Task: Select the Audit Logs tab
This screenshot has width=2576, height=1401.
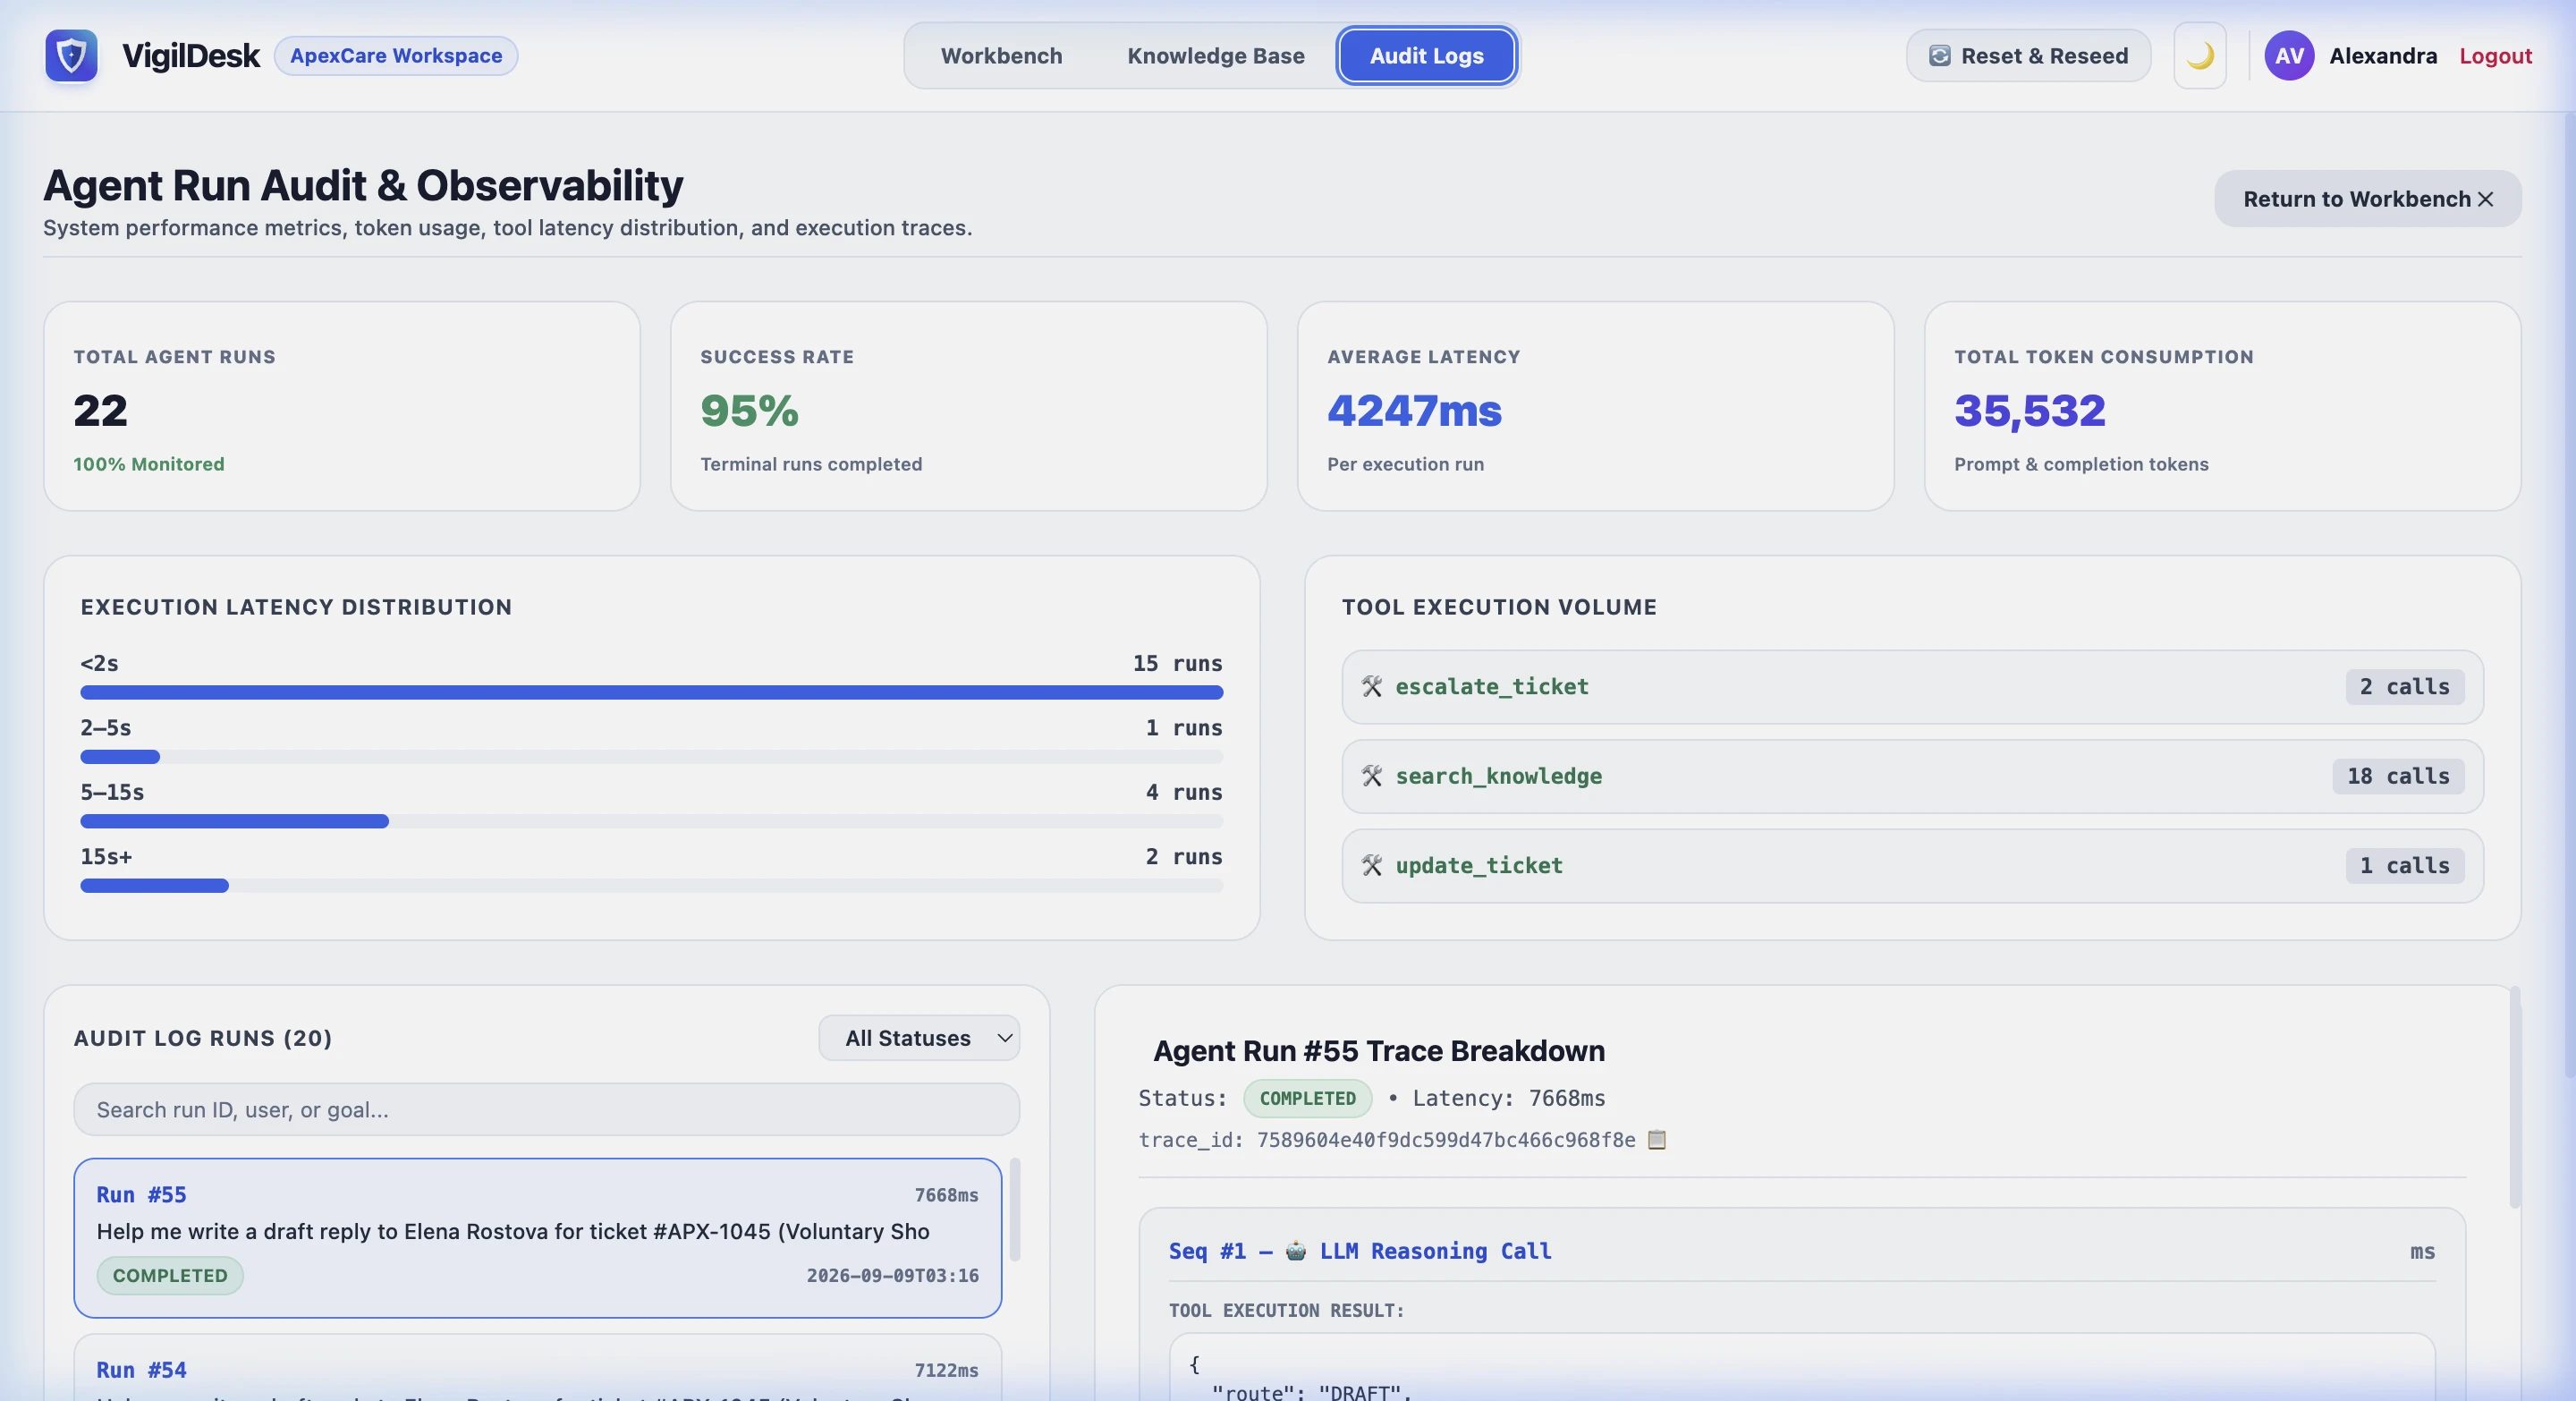Action: pos(1426,56)
